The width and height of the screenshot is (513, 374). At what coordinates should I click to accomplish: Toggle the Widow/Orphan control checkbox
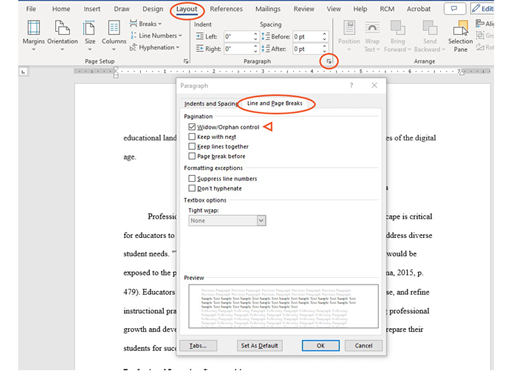click(x=192, y=127)
